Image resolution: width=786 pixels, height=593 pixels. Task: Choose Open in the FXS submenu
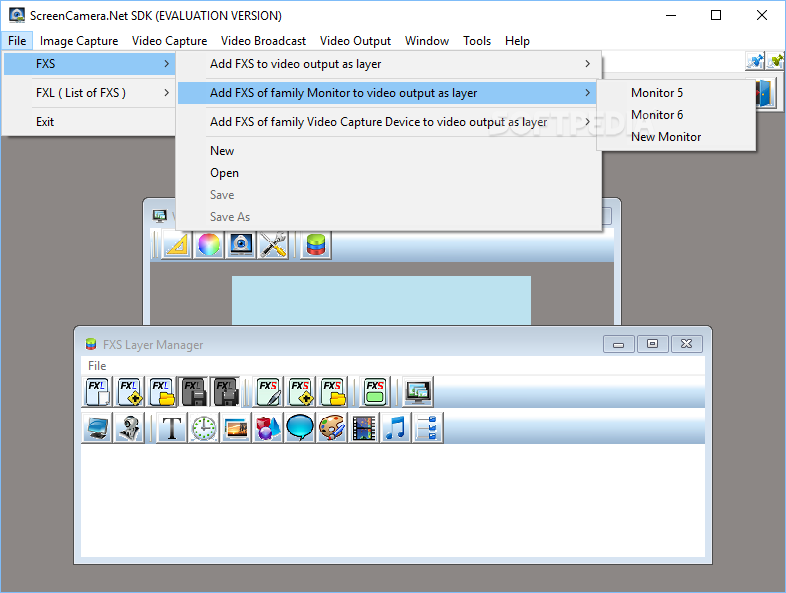388,173
